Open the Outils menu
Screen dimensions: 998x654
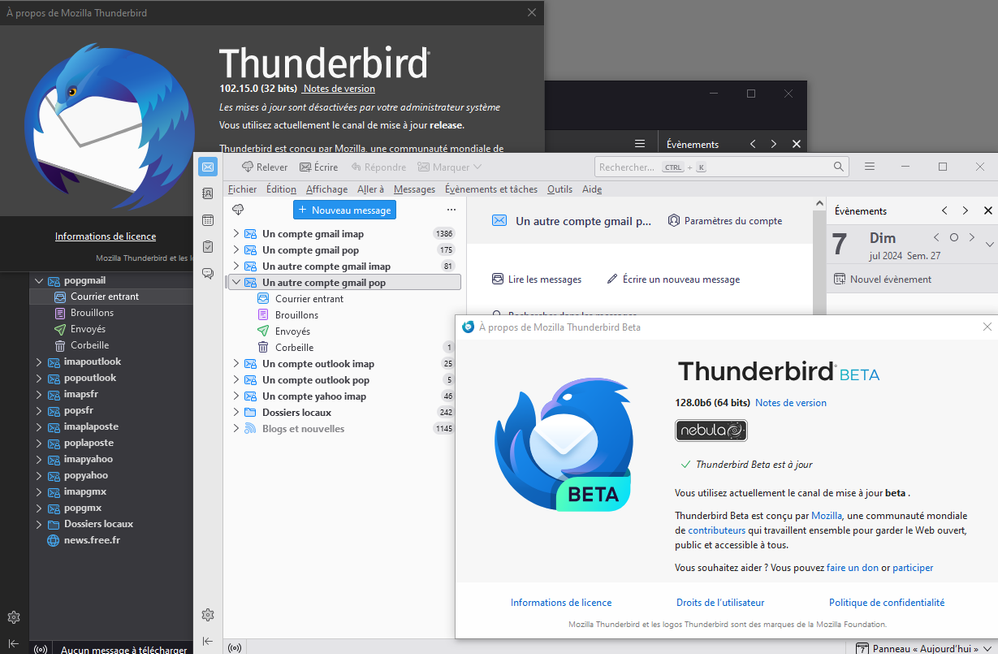560,189
